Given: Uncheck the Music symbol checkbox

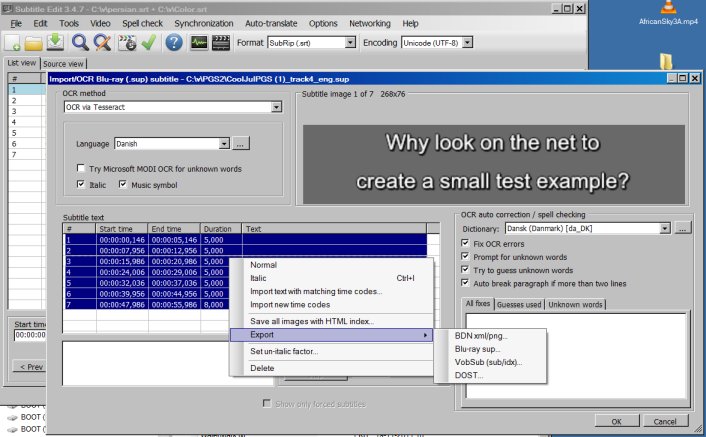Looking at the screenshot, I should tap(122, 185).
